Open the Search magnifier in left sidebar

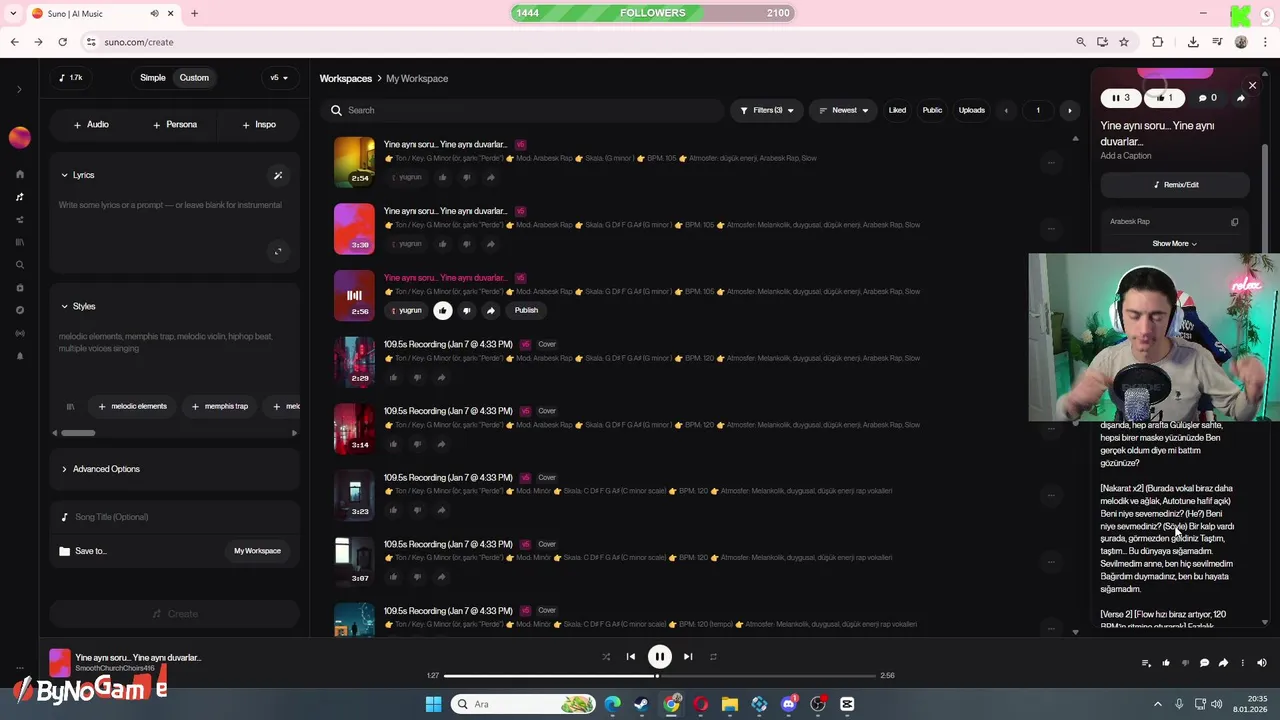[19, 265]
